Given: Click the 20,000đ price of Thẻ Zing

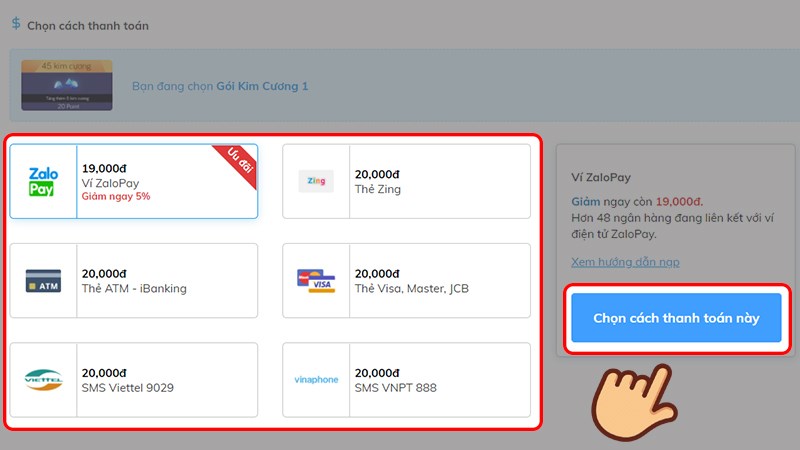Looking at the screenshot, I should [377, 174].
